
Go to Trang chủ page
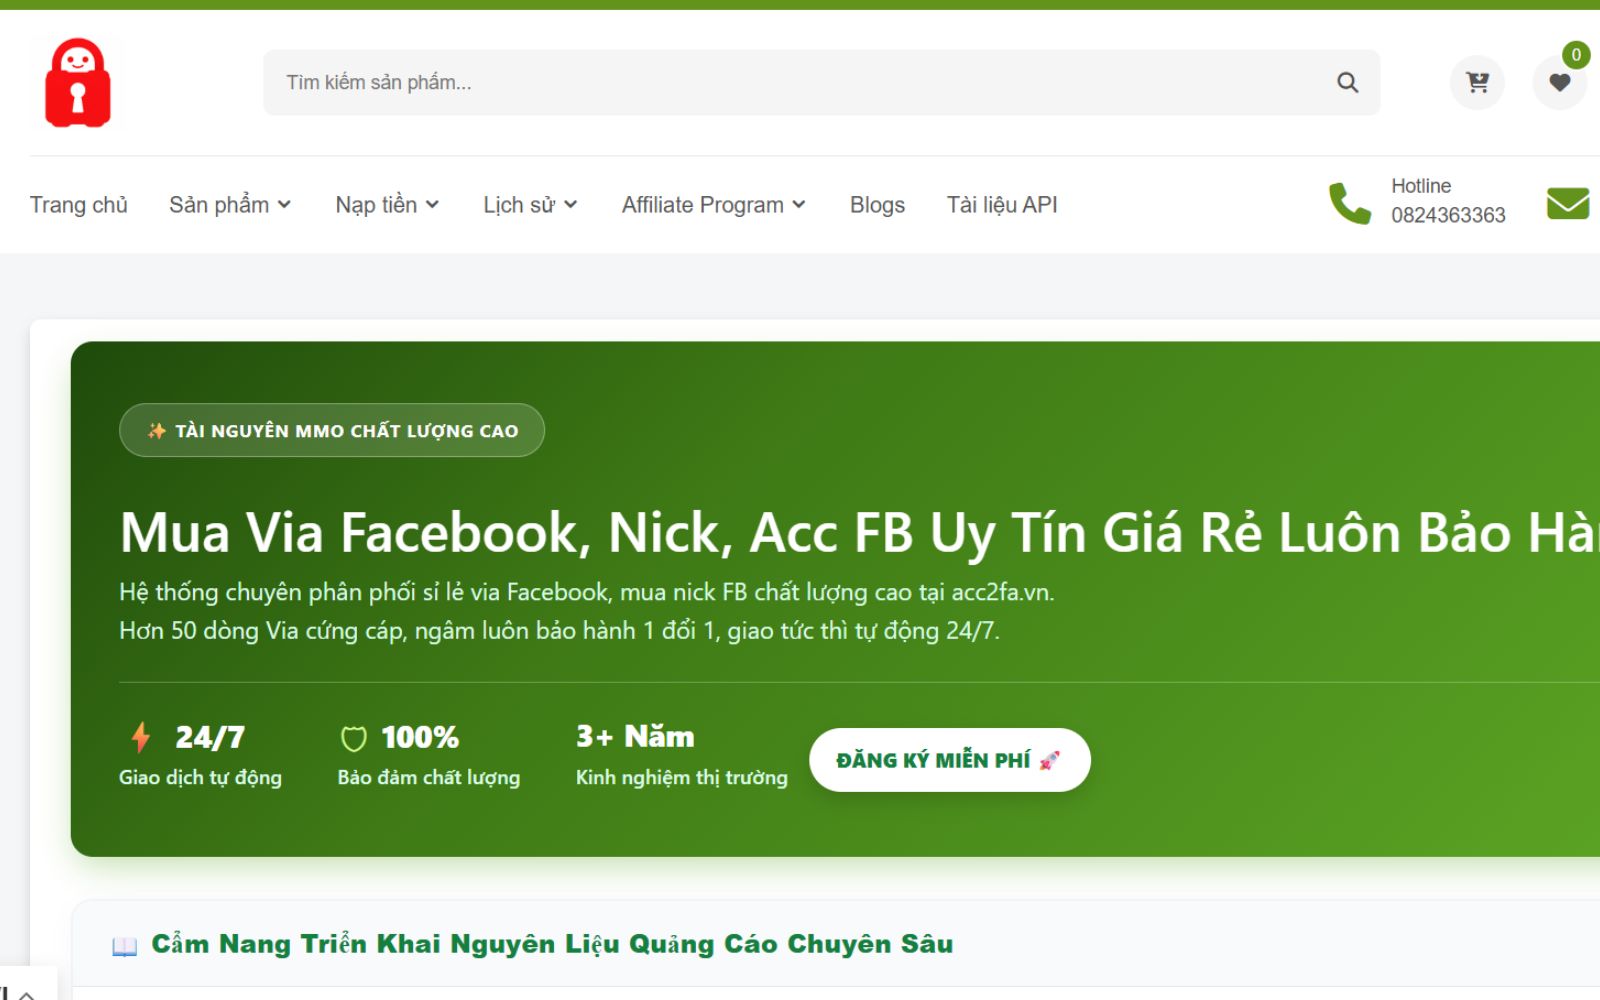click(x=79, y=205)
